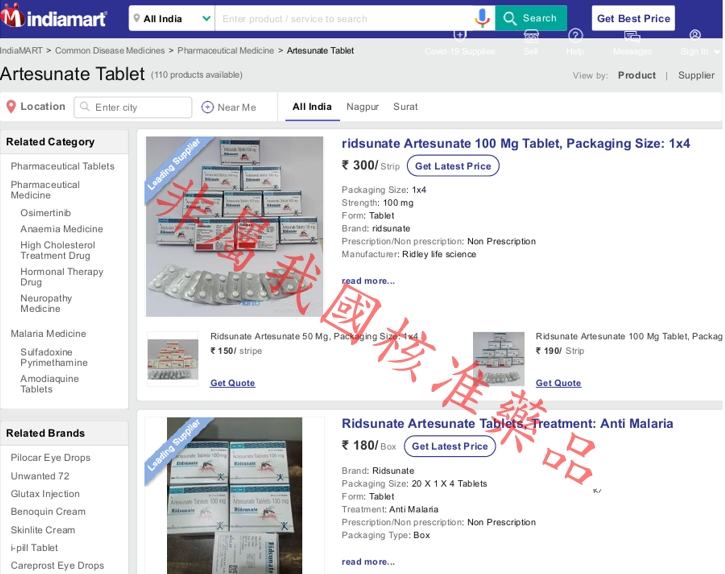Open the Help question mark icon

(x=575, y=35)
